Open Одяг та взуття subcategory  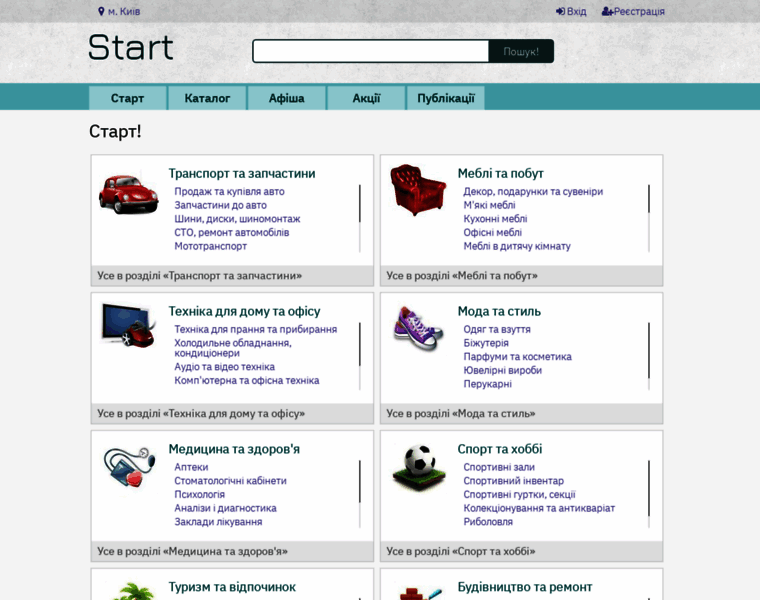coord(497,329)
